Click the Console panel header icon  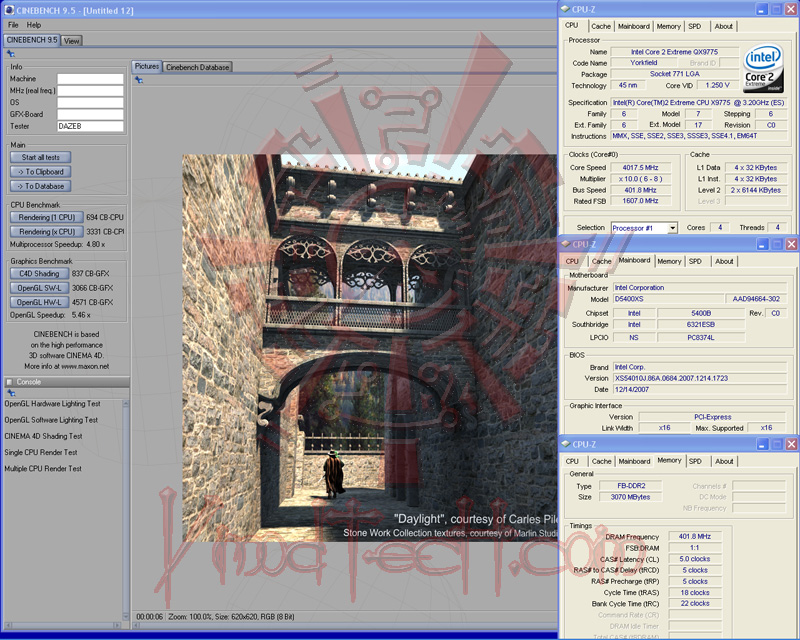[9, 382]
